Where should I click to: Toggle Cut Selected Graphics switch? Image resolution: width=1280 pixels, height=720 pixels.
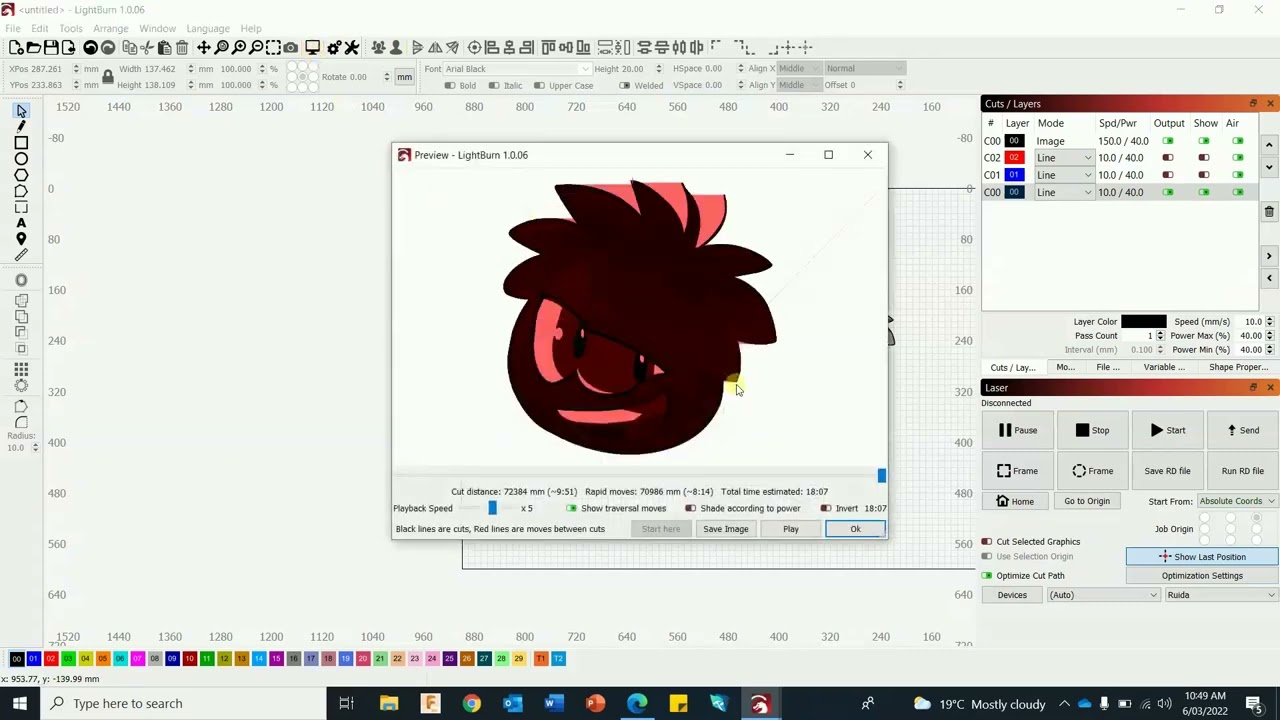[x=987, y=542]
